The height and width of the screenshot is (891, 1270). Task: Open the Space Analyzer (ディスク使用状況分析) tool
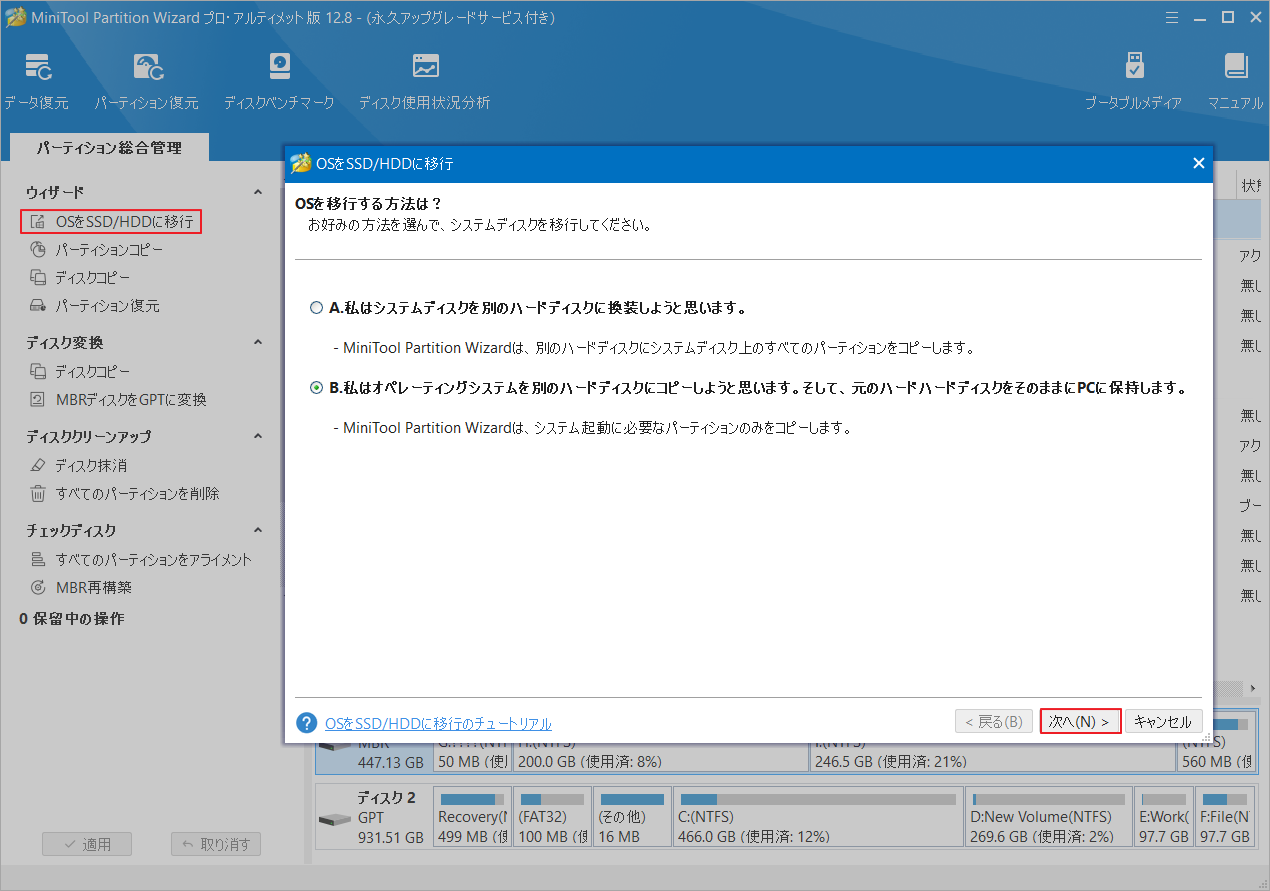click(x=425, y=81)
